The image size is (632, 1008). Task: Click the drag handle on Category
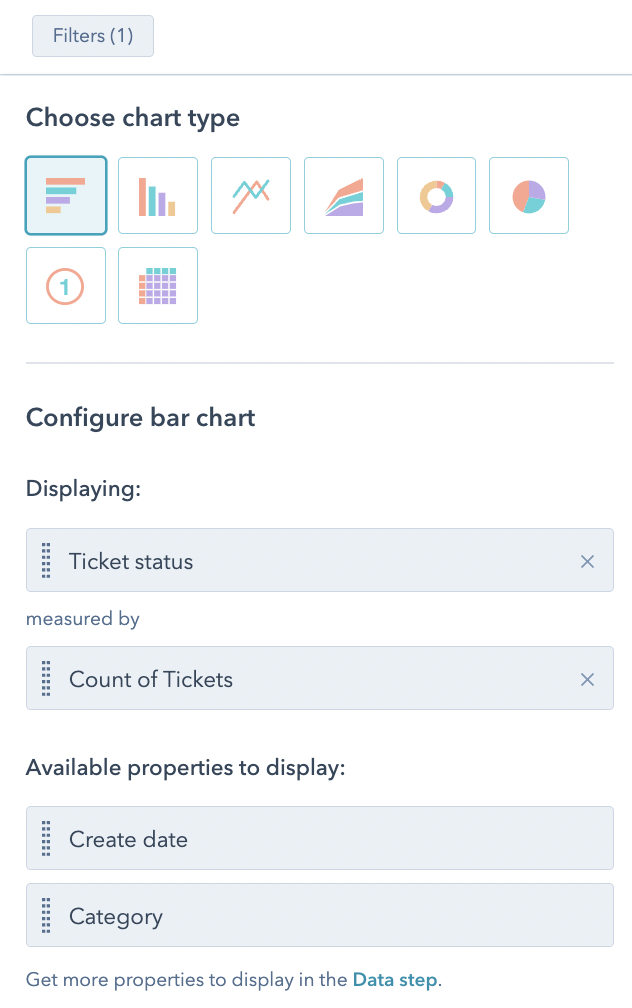pos(45,916)
